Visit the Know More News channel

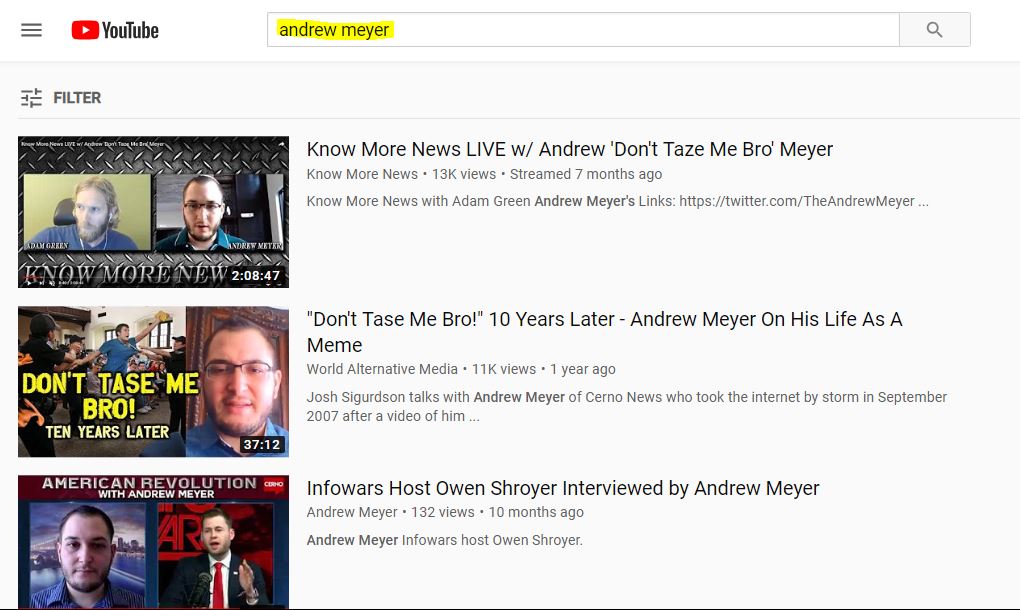pyautogui.click(x=362, y=174)
